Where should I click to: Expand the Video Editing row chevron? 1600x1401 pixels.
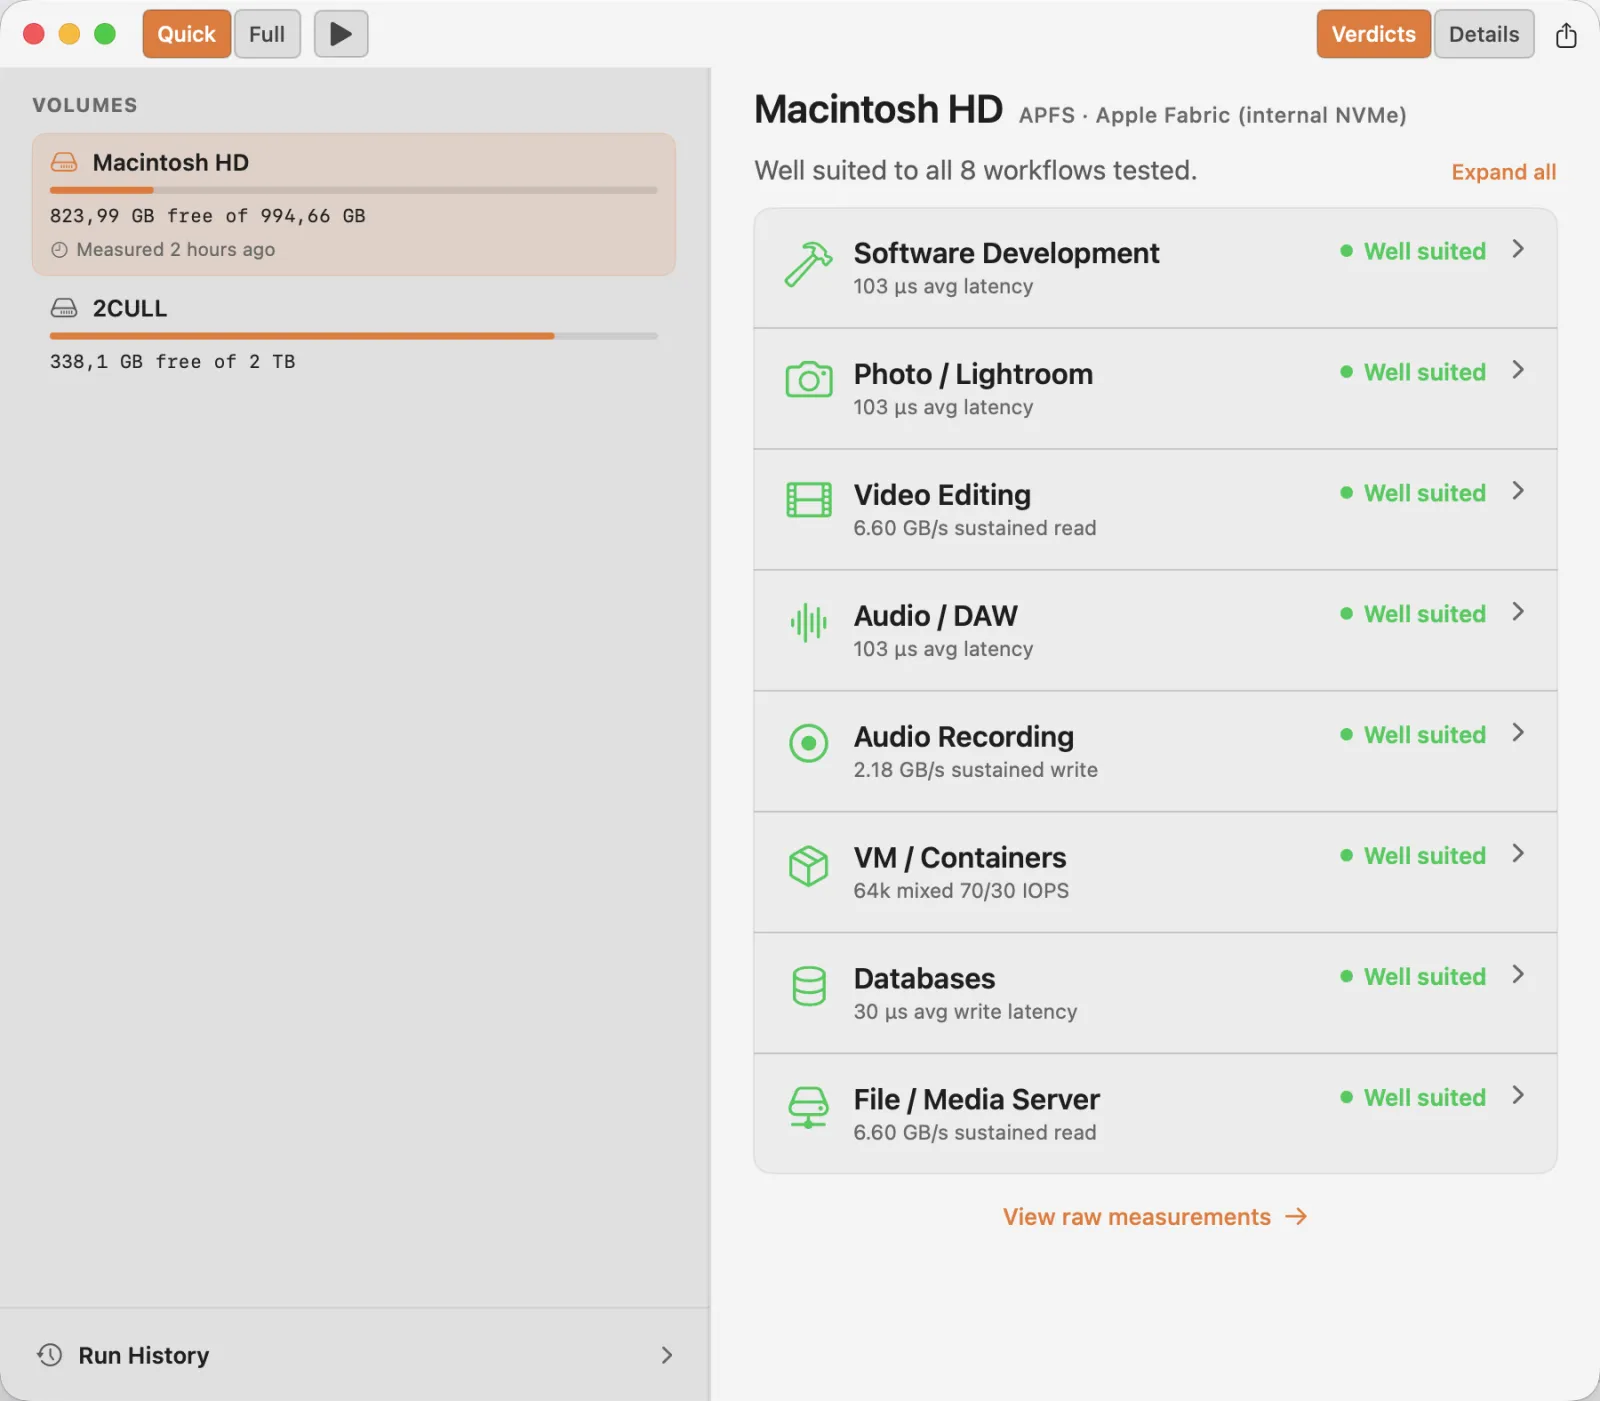[1518, 491]
